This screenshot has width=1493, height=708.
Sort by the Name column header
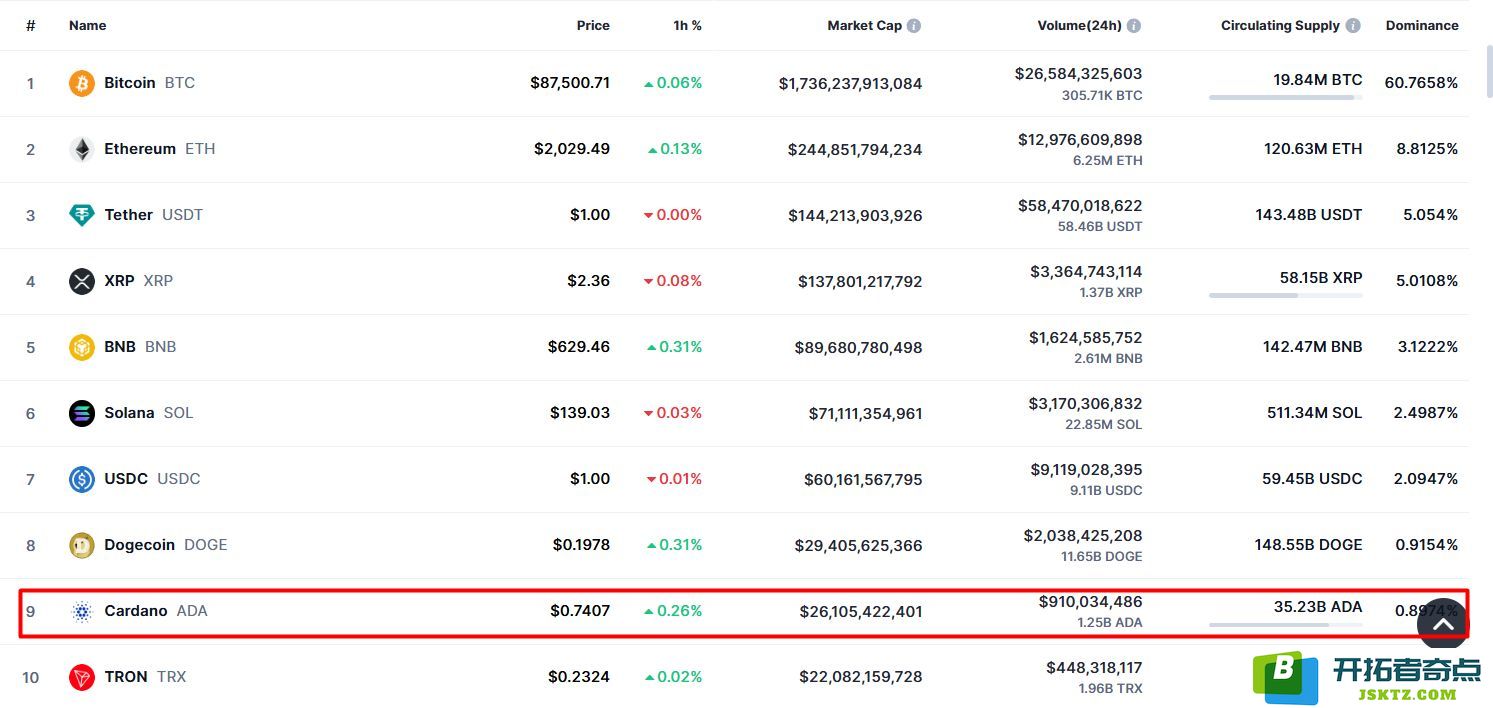click(87, 26)
